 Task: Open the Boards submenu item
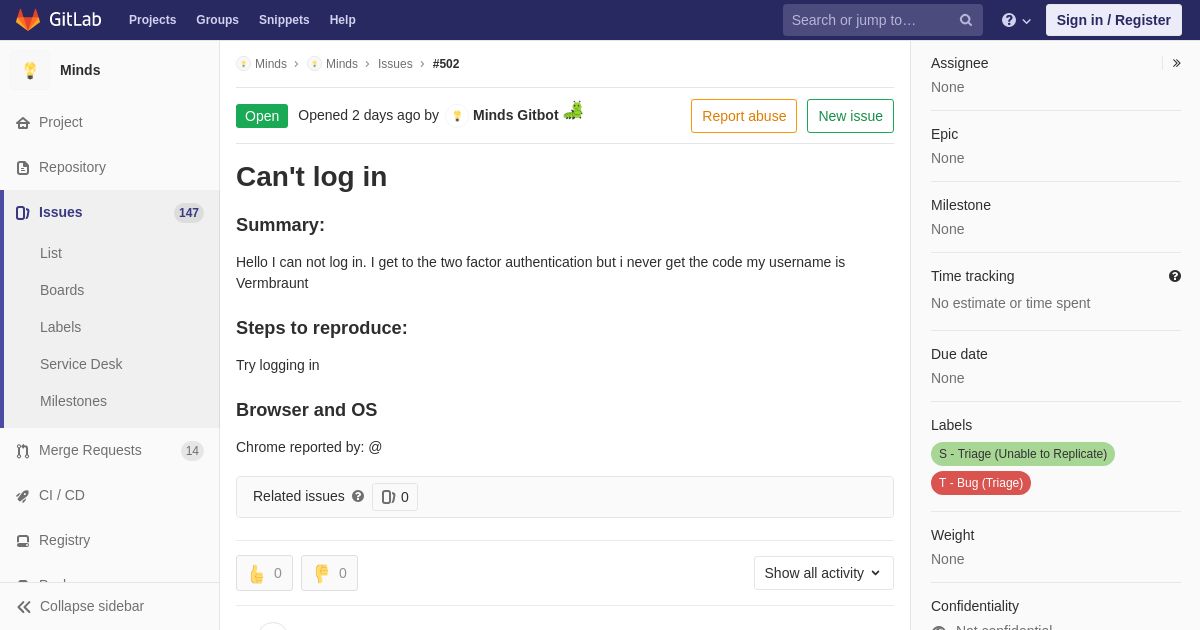pos(62,290)
